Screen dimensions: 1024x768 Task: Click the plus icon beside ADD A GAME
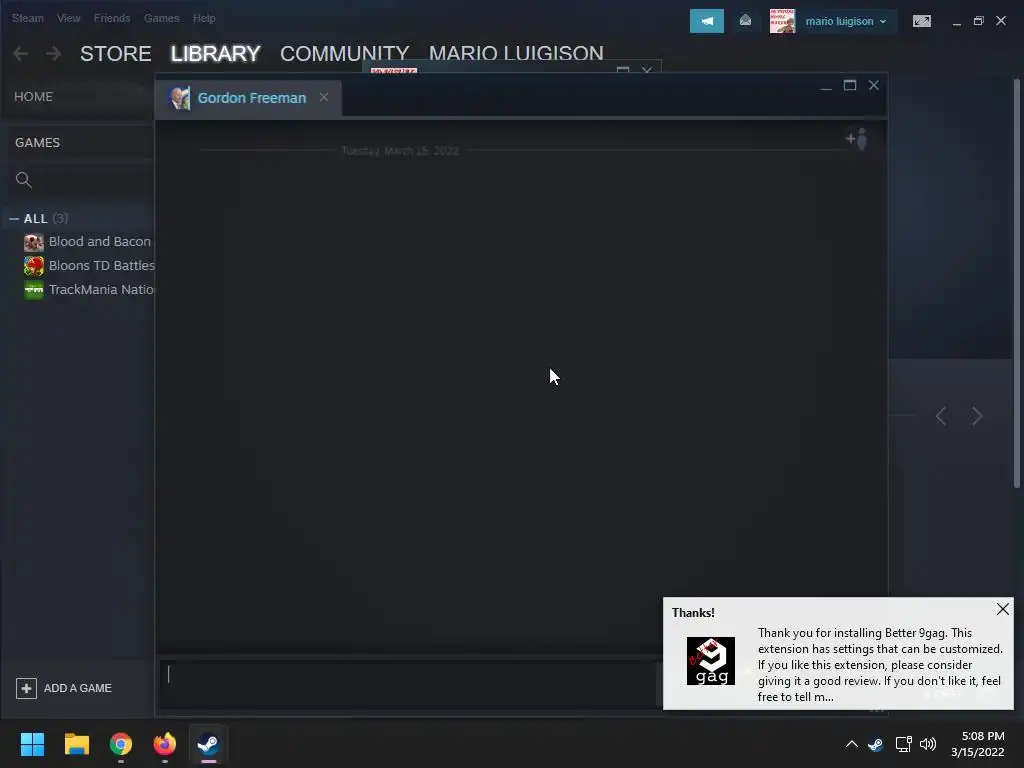tap(26, 688)
